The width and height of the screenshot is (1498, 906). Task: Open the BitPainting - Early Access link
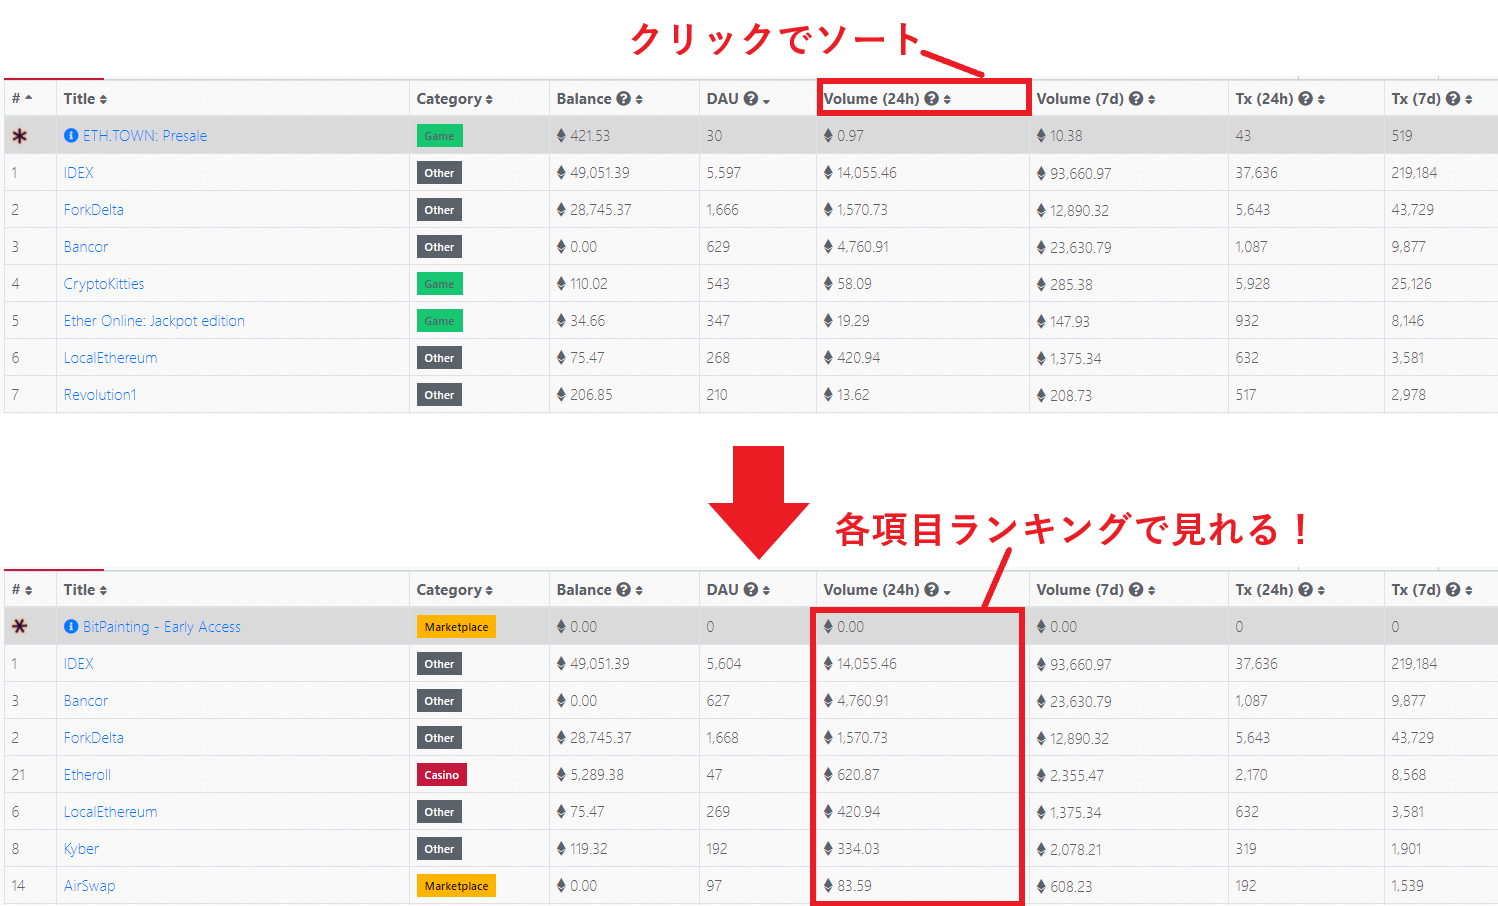tap(162, 627)
